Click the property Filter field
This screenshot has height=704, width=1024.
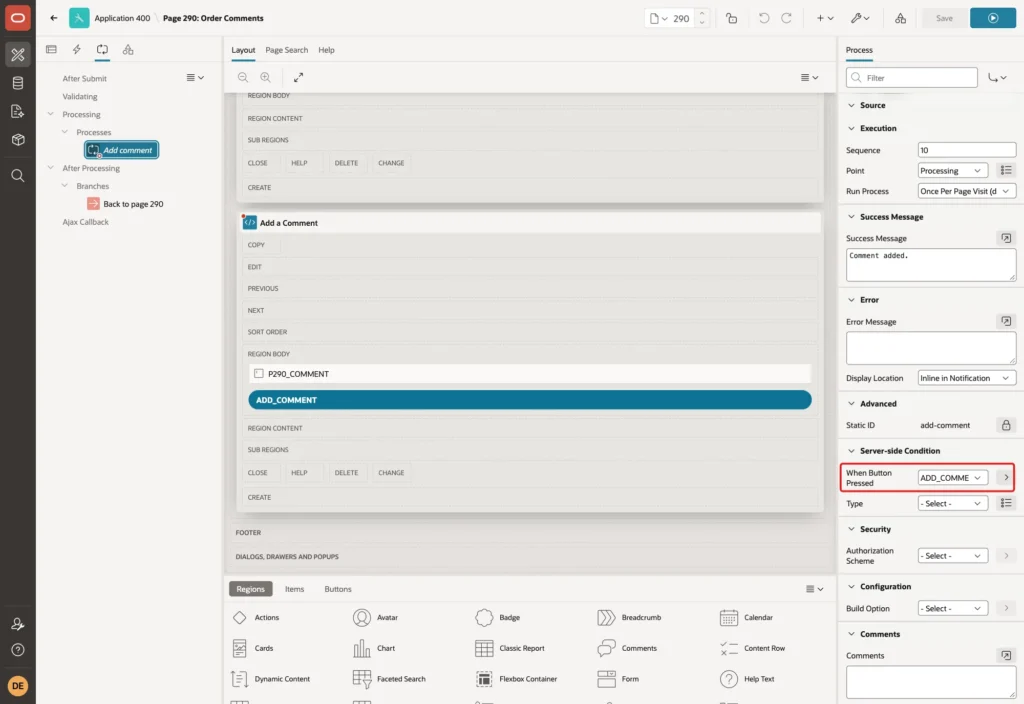coord(912,78)
